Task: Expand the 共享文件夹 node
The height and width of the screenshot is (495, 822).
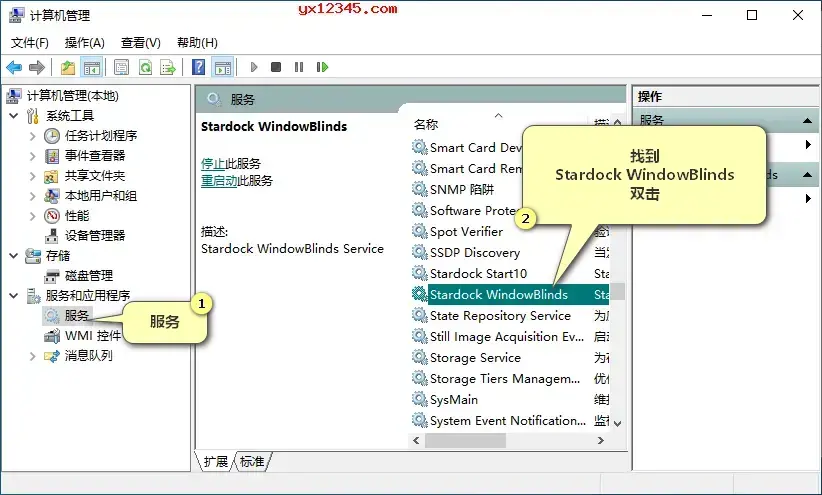Action: point(33,176)
